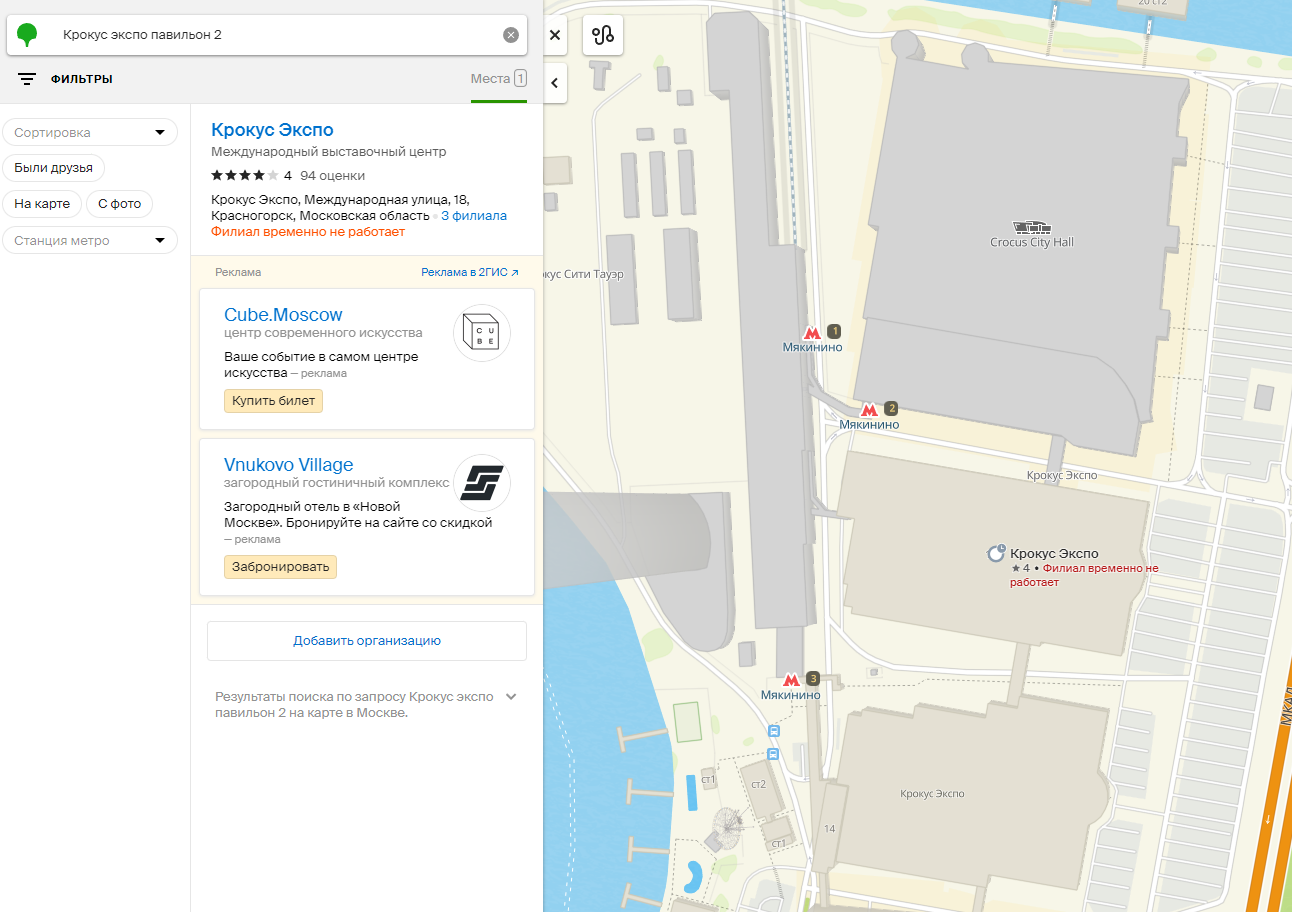This screenshot has width=1292, height=912.
Task: Click the Крокус Экспо map pin marker
Action: pos(996,552)
